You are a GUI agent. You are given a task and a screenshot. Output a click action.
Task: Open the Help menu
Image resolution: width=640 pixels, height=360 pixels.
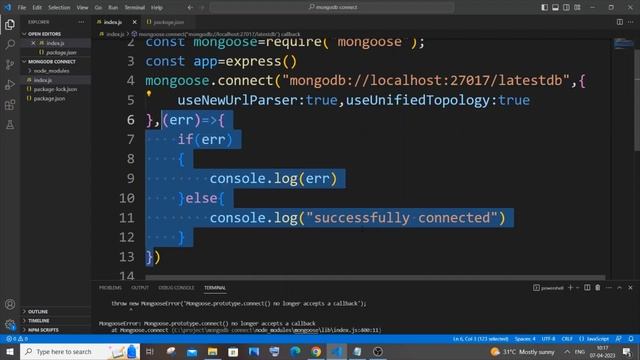pyautogui.click(x=157, y=7)
